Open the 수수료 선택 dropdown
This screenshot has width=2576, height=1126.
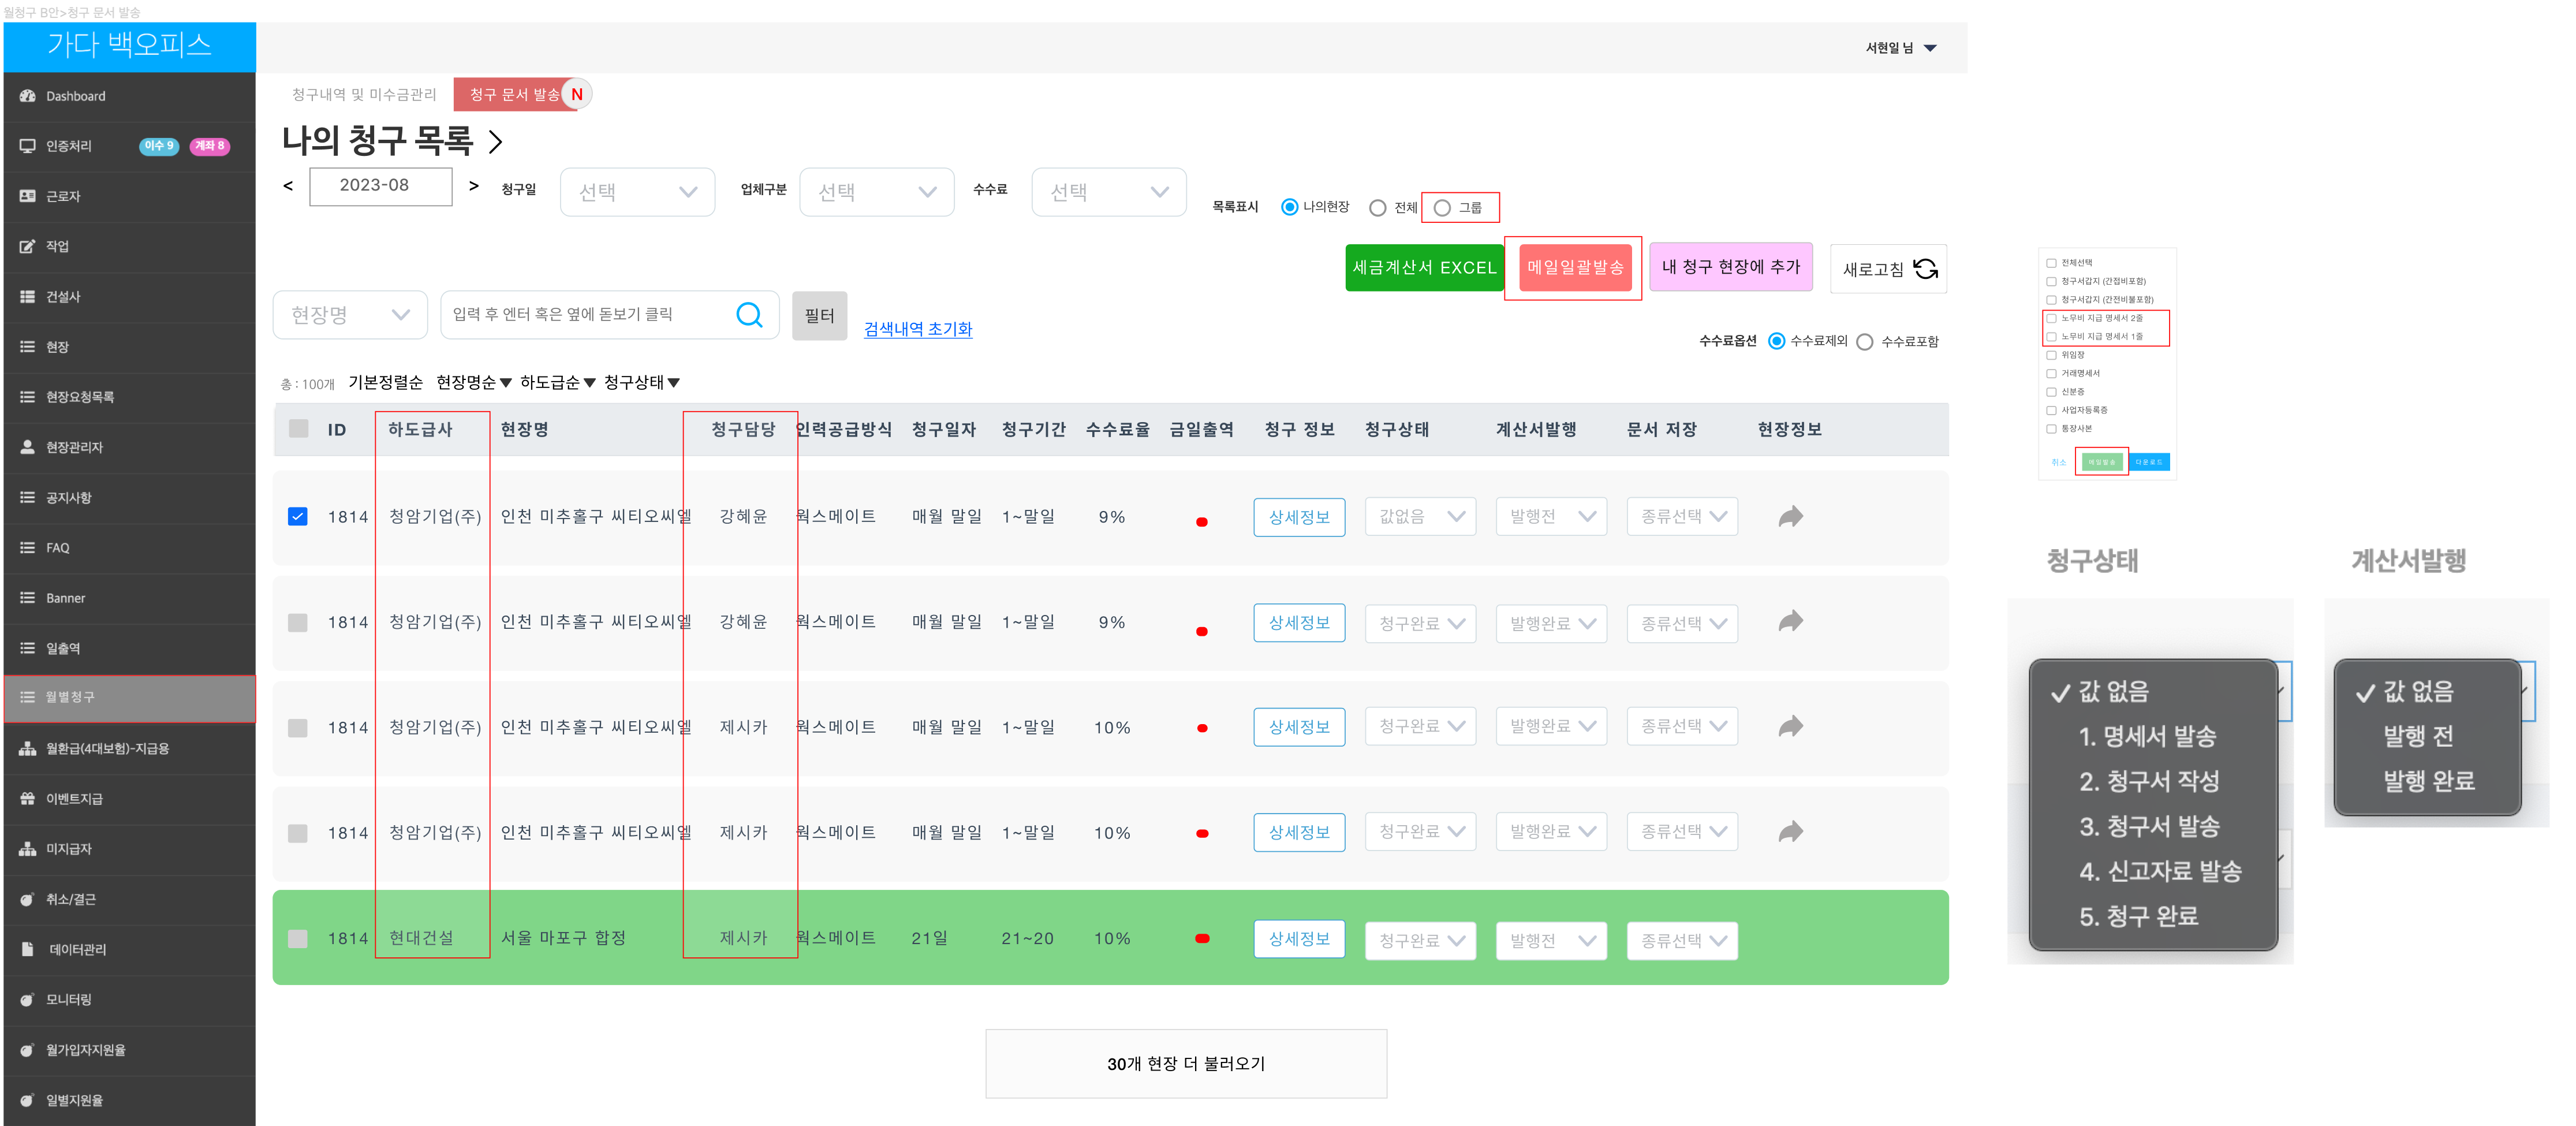point(1109,192)
